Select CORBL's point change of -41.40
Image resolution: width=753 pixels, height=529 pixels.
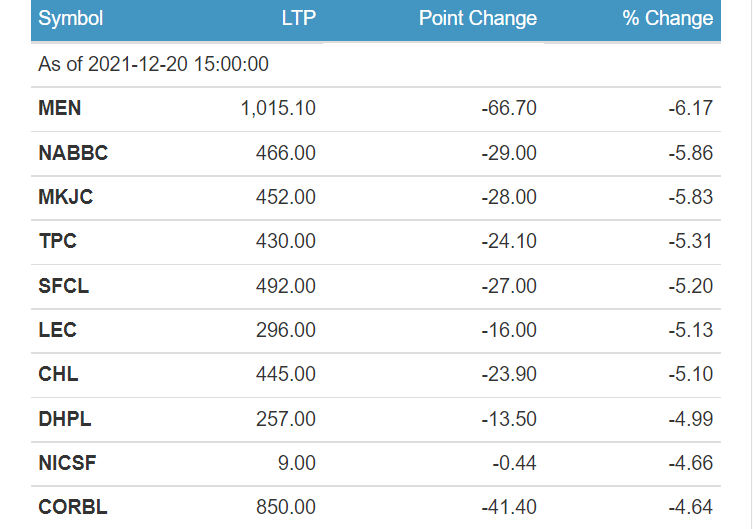point(509,507)
